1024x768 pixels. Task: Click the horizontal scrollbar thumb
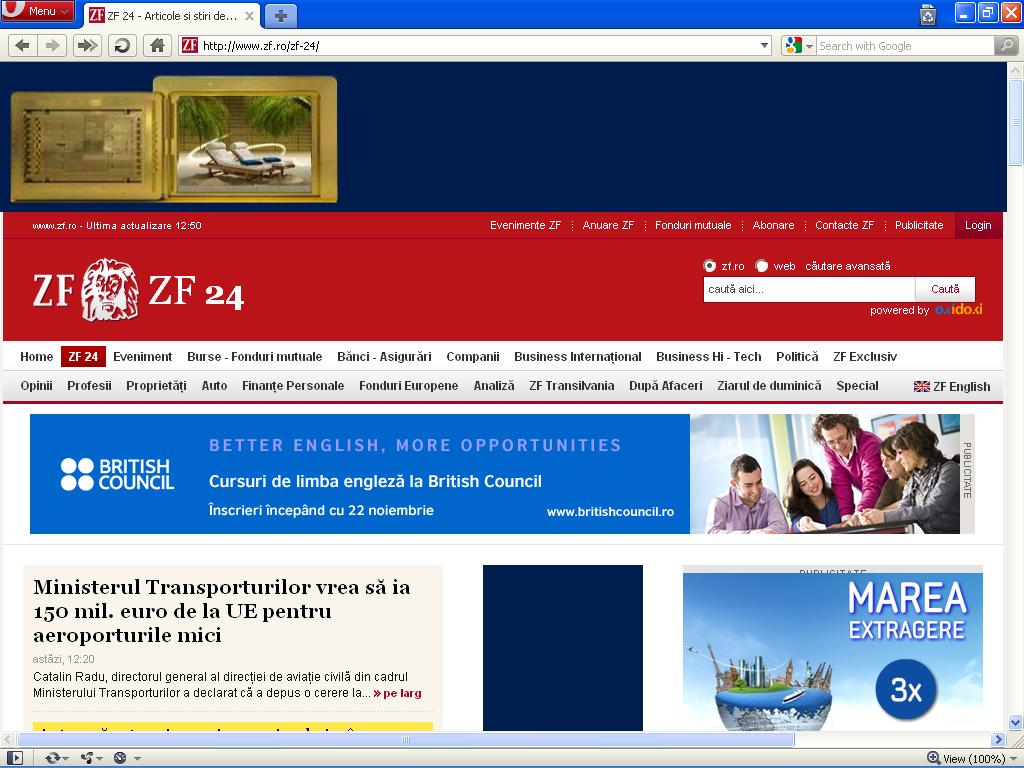pos(406,740)
